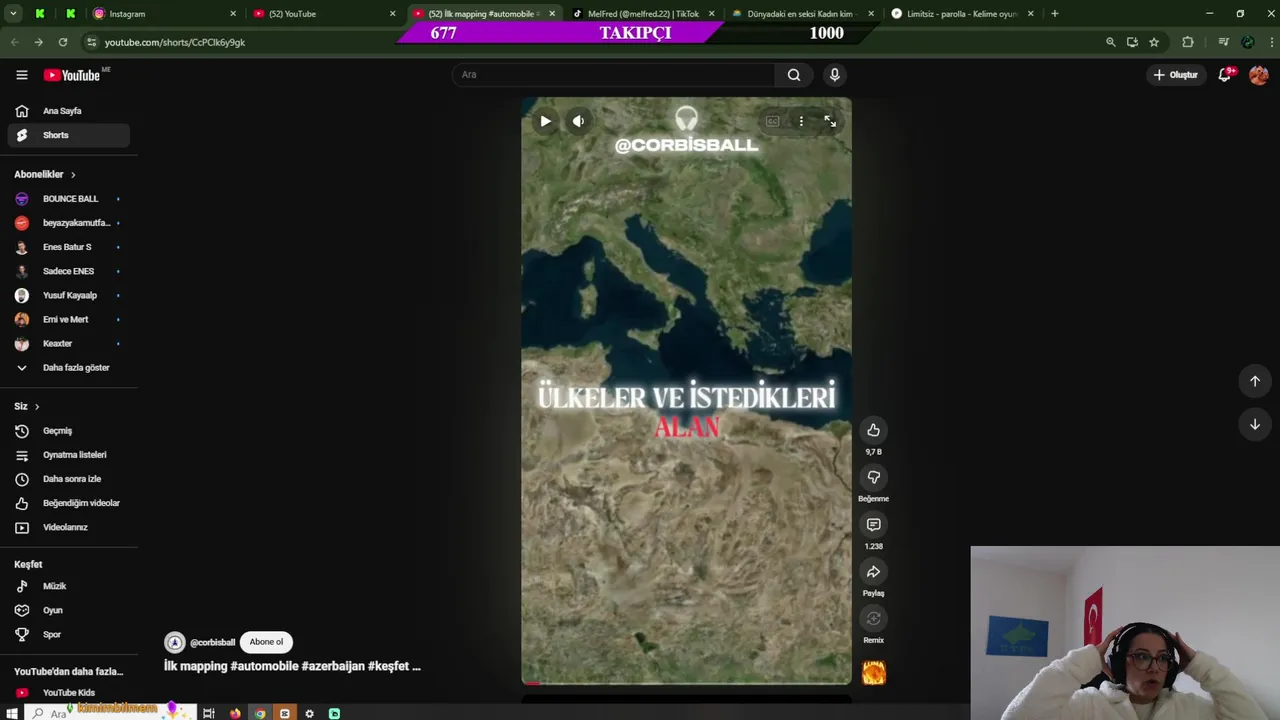Go back in browser history

coord(14,42)
